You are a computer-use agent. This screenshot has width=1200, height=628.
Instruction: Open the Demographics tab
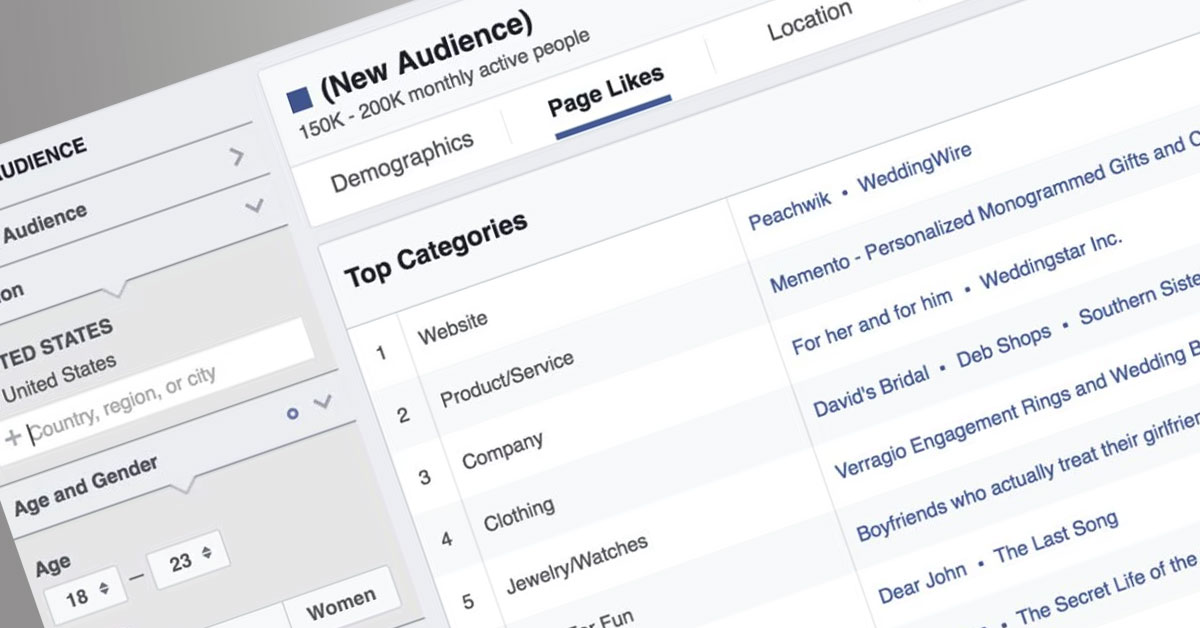click(402, 162)
